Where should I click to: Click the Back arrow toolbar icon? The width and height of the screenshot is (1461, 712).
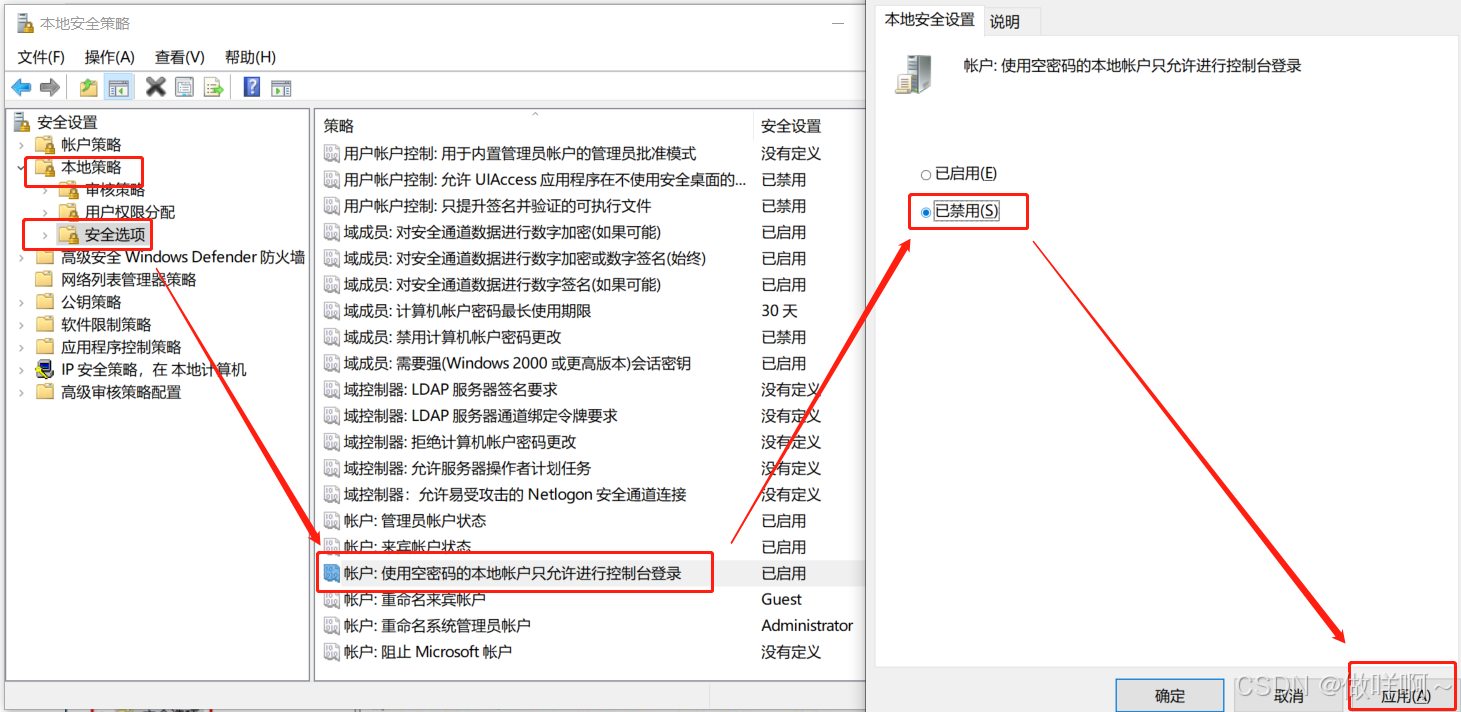pos(21,88)
